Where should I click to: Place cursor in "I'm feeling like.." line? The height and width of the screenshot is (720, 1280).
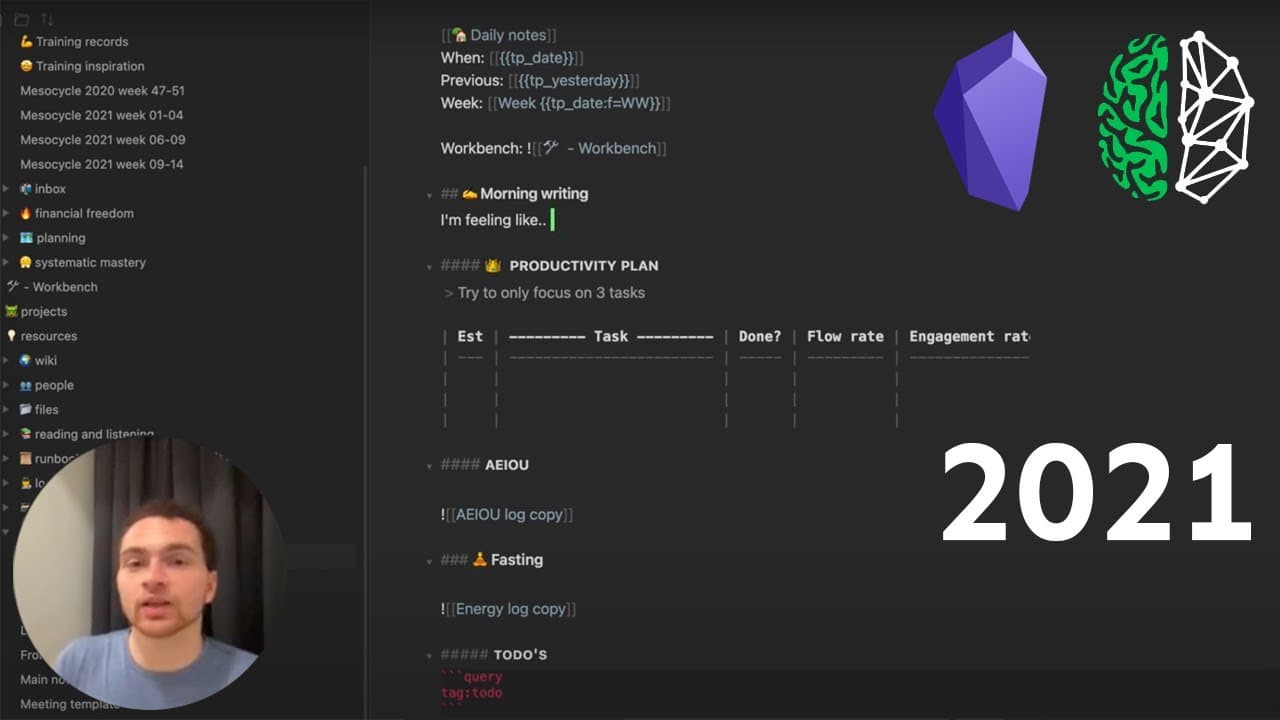coord(494,220)
